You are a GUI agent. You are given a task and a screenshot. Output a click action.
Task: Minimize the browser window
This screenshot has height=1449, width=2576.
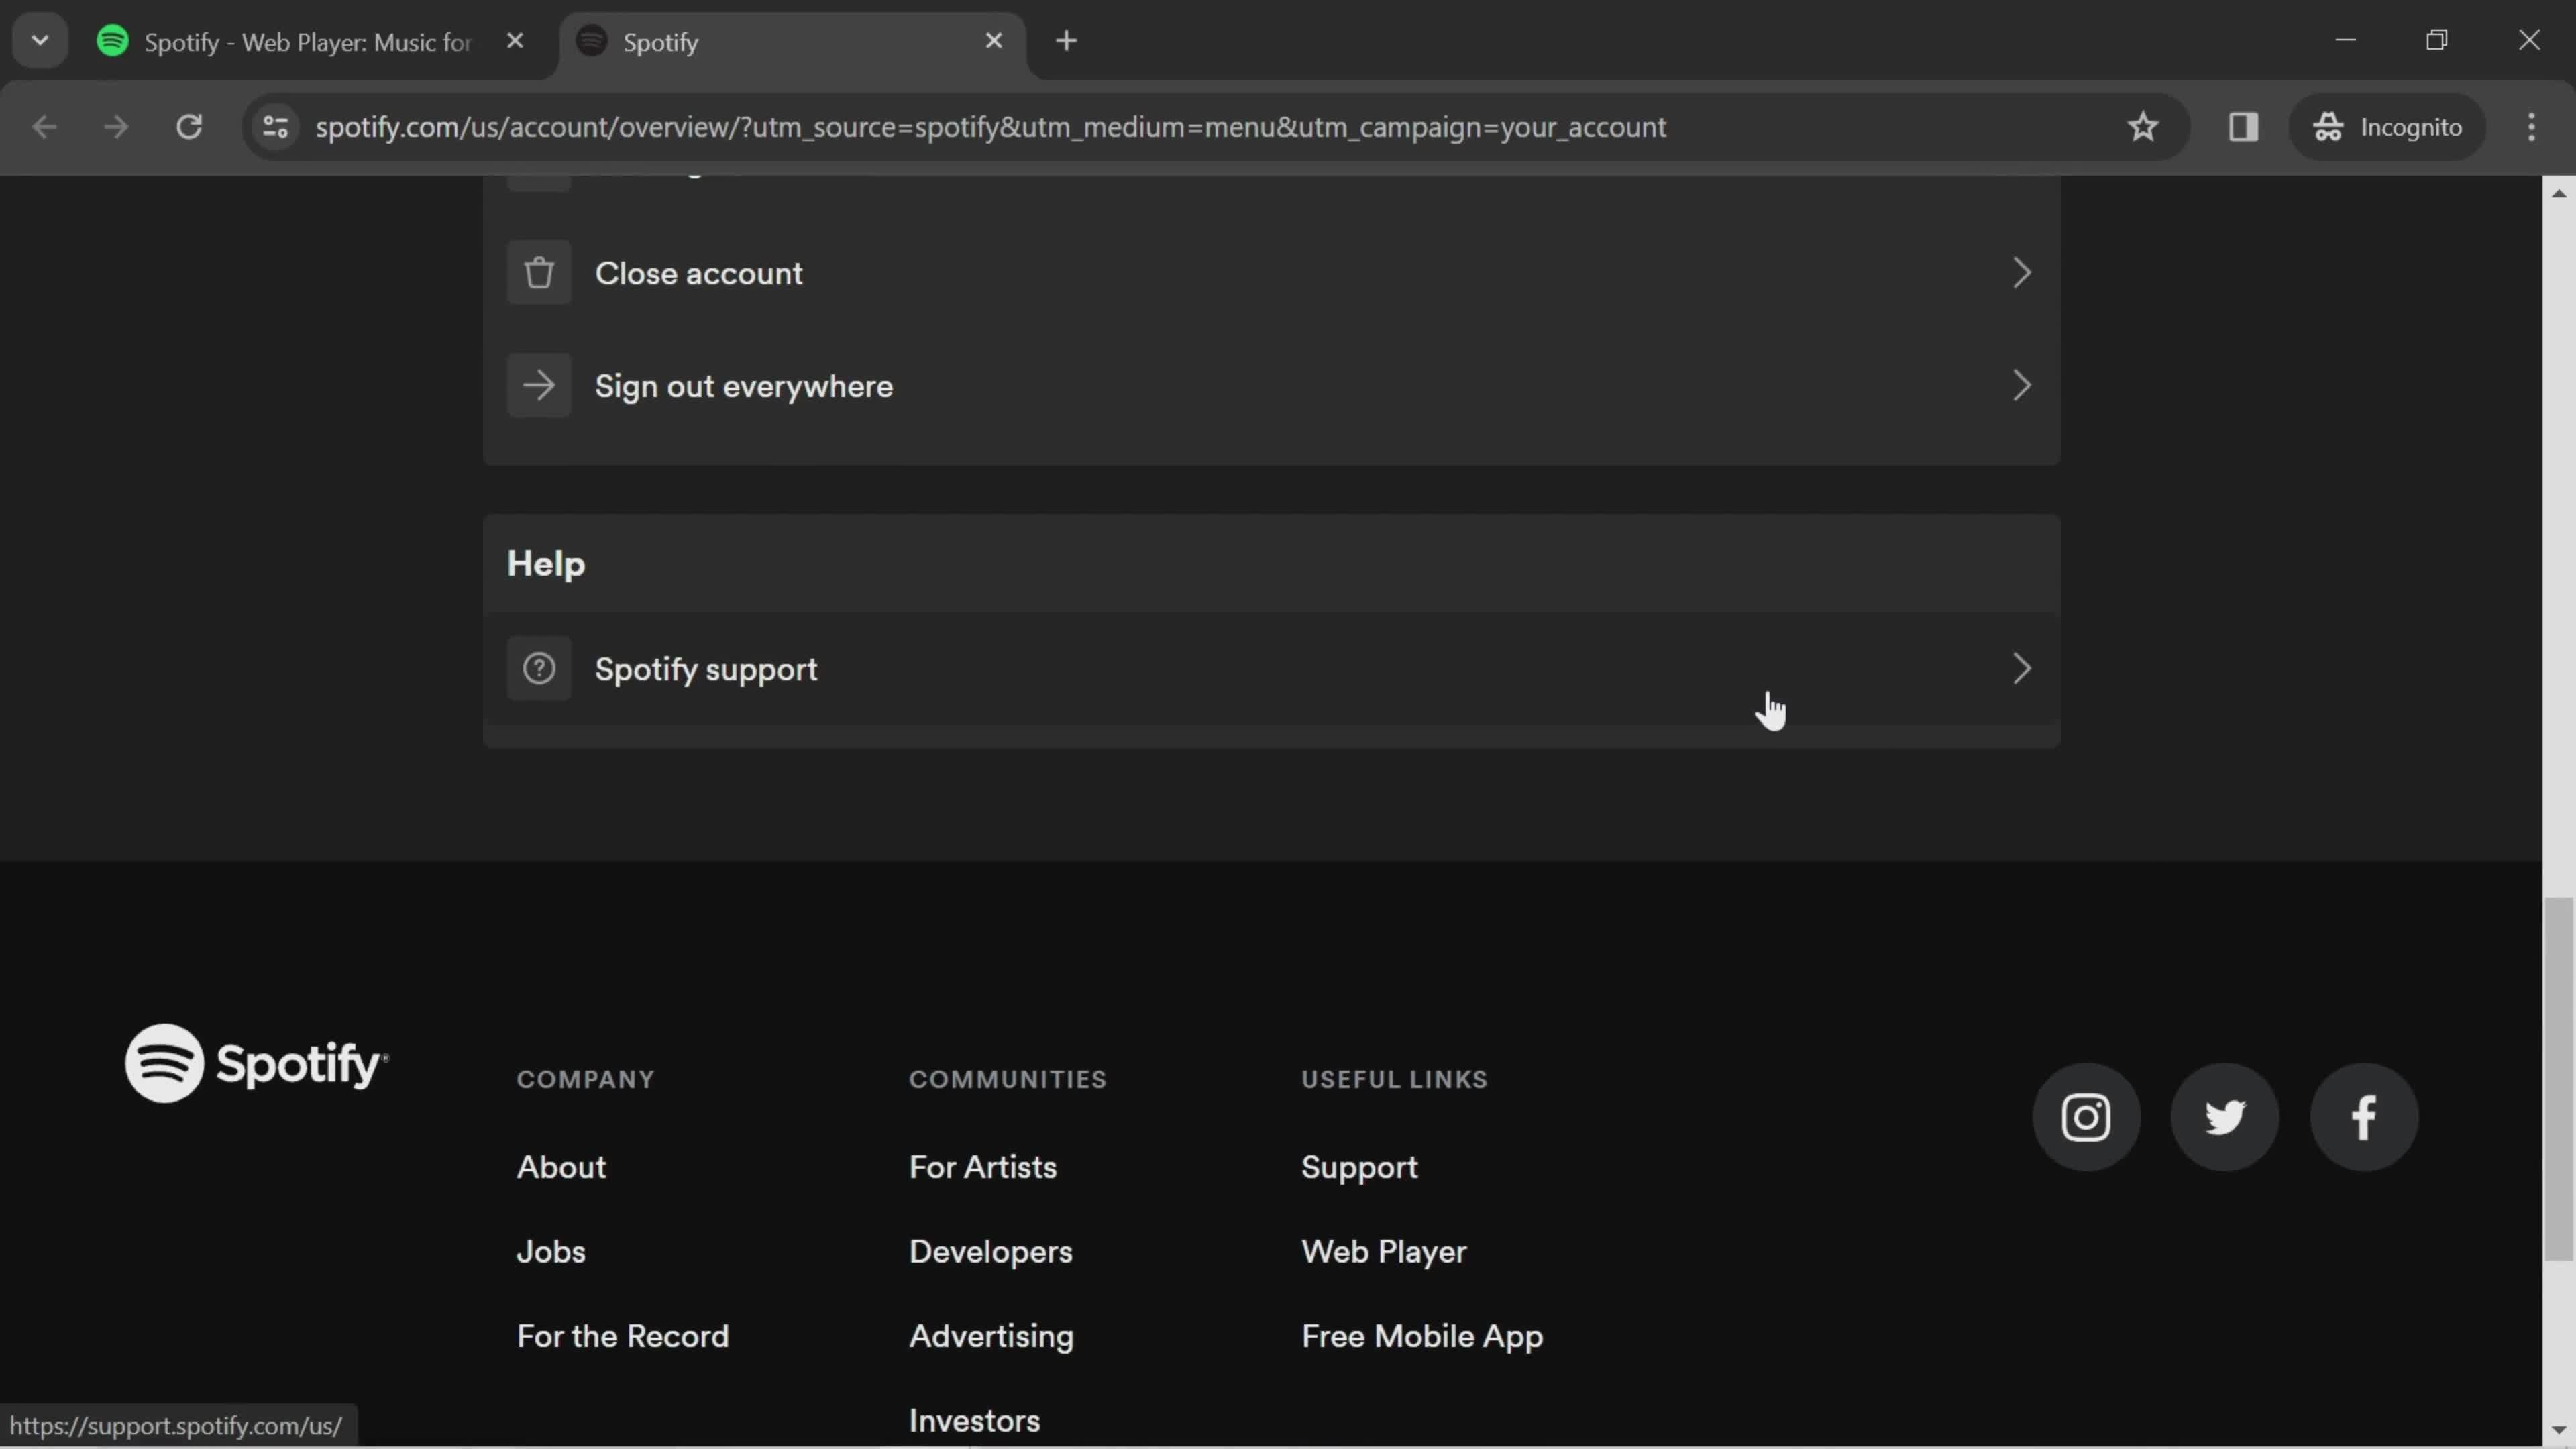2346,40
